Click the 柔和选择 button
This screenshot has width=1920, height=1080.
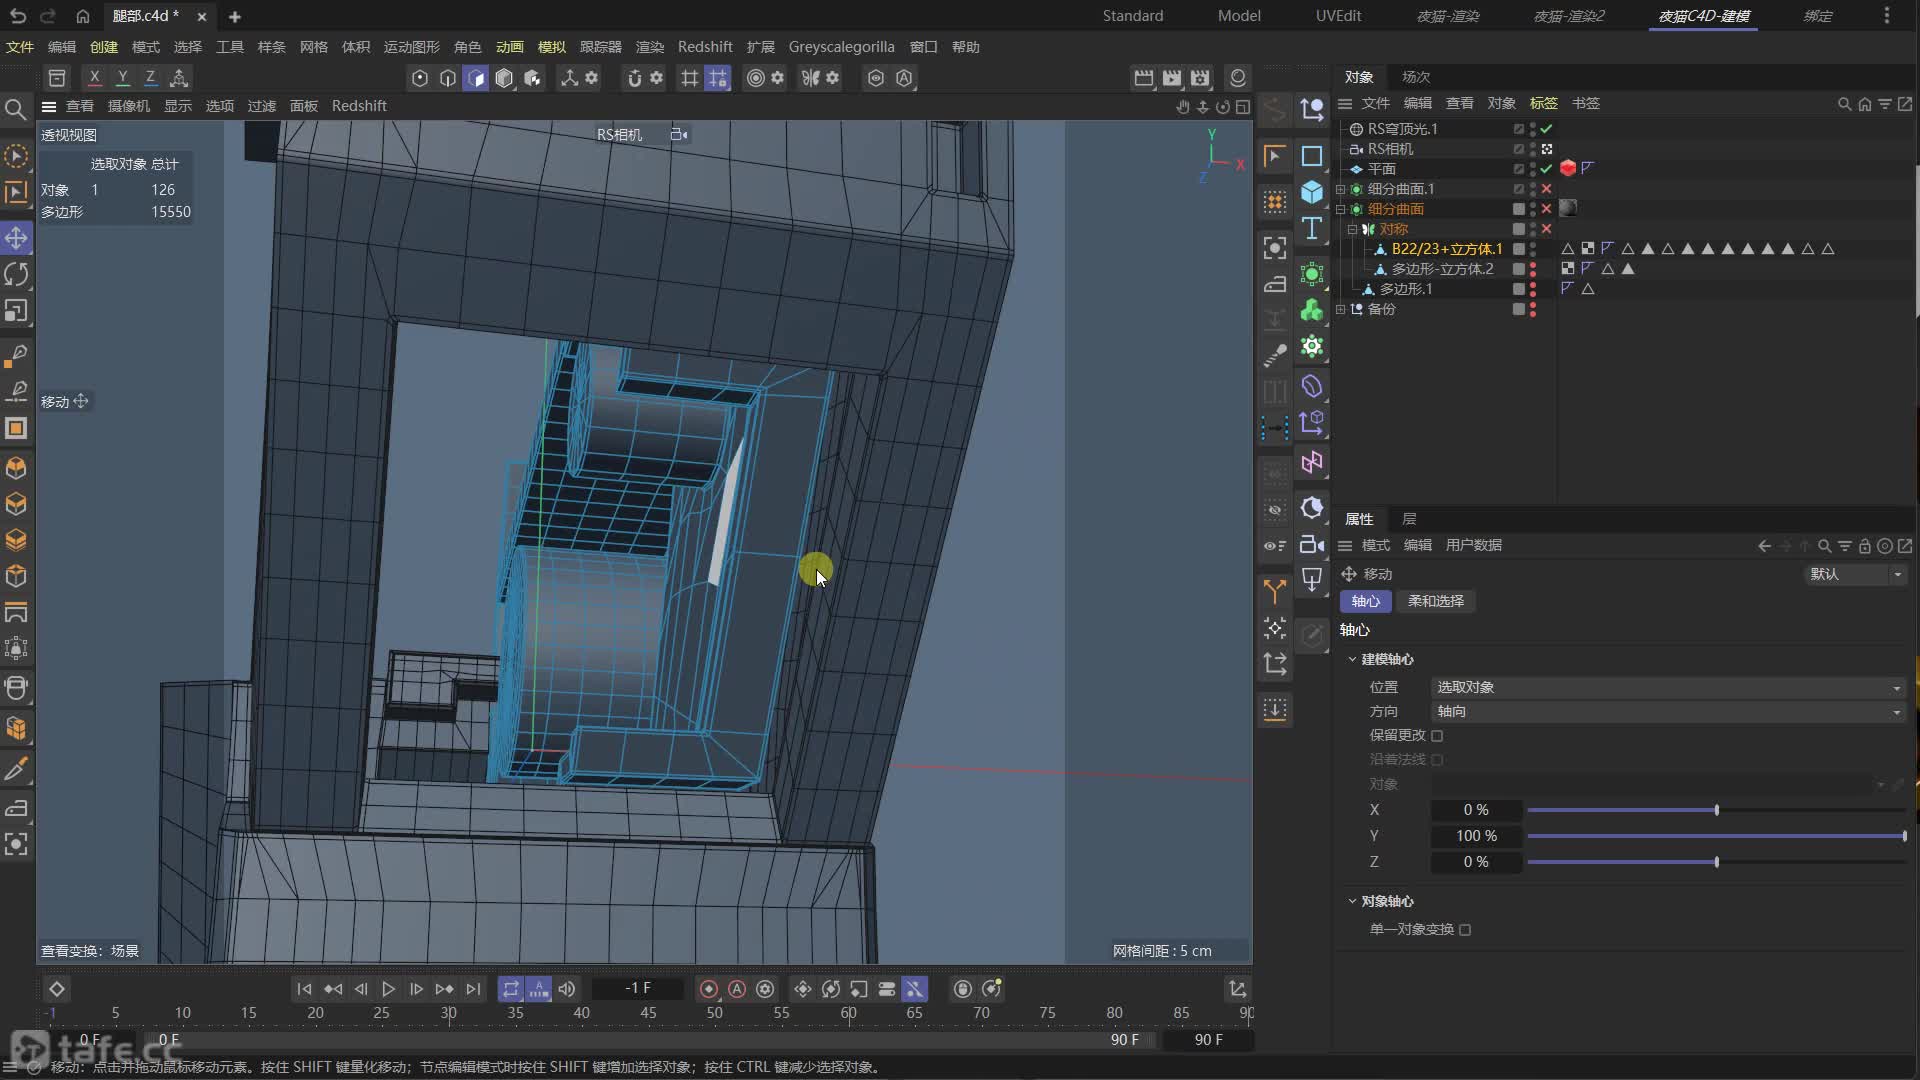pos(1435,601)
